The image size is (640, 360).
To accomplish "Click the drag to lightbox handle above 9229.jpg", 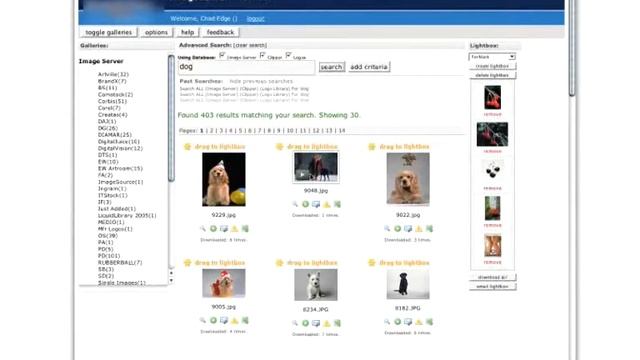I will pos(215,147).
